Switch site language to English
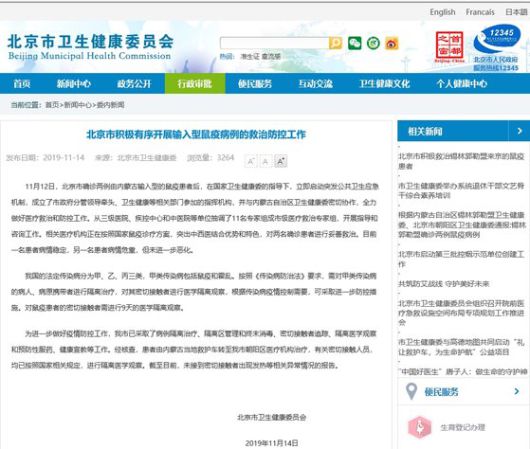 click(x=442, y=12)
